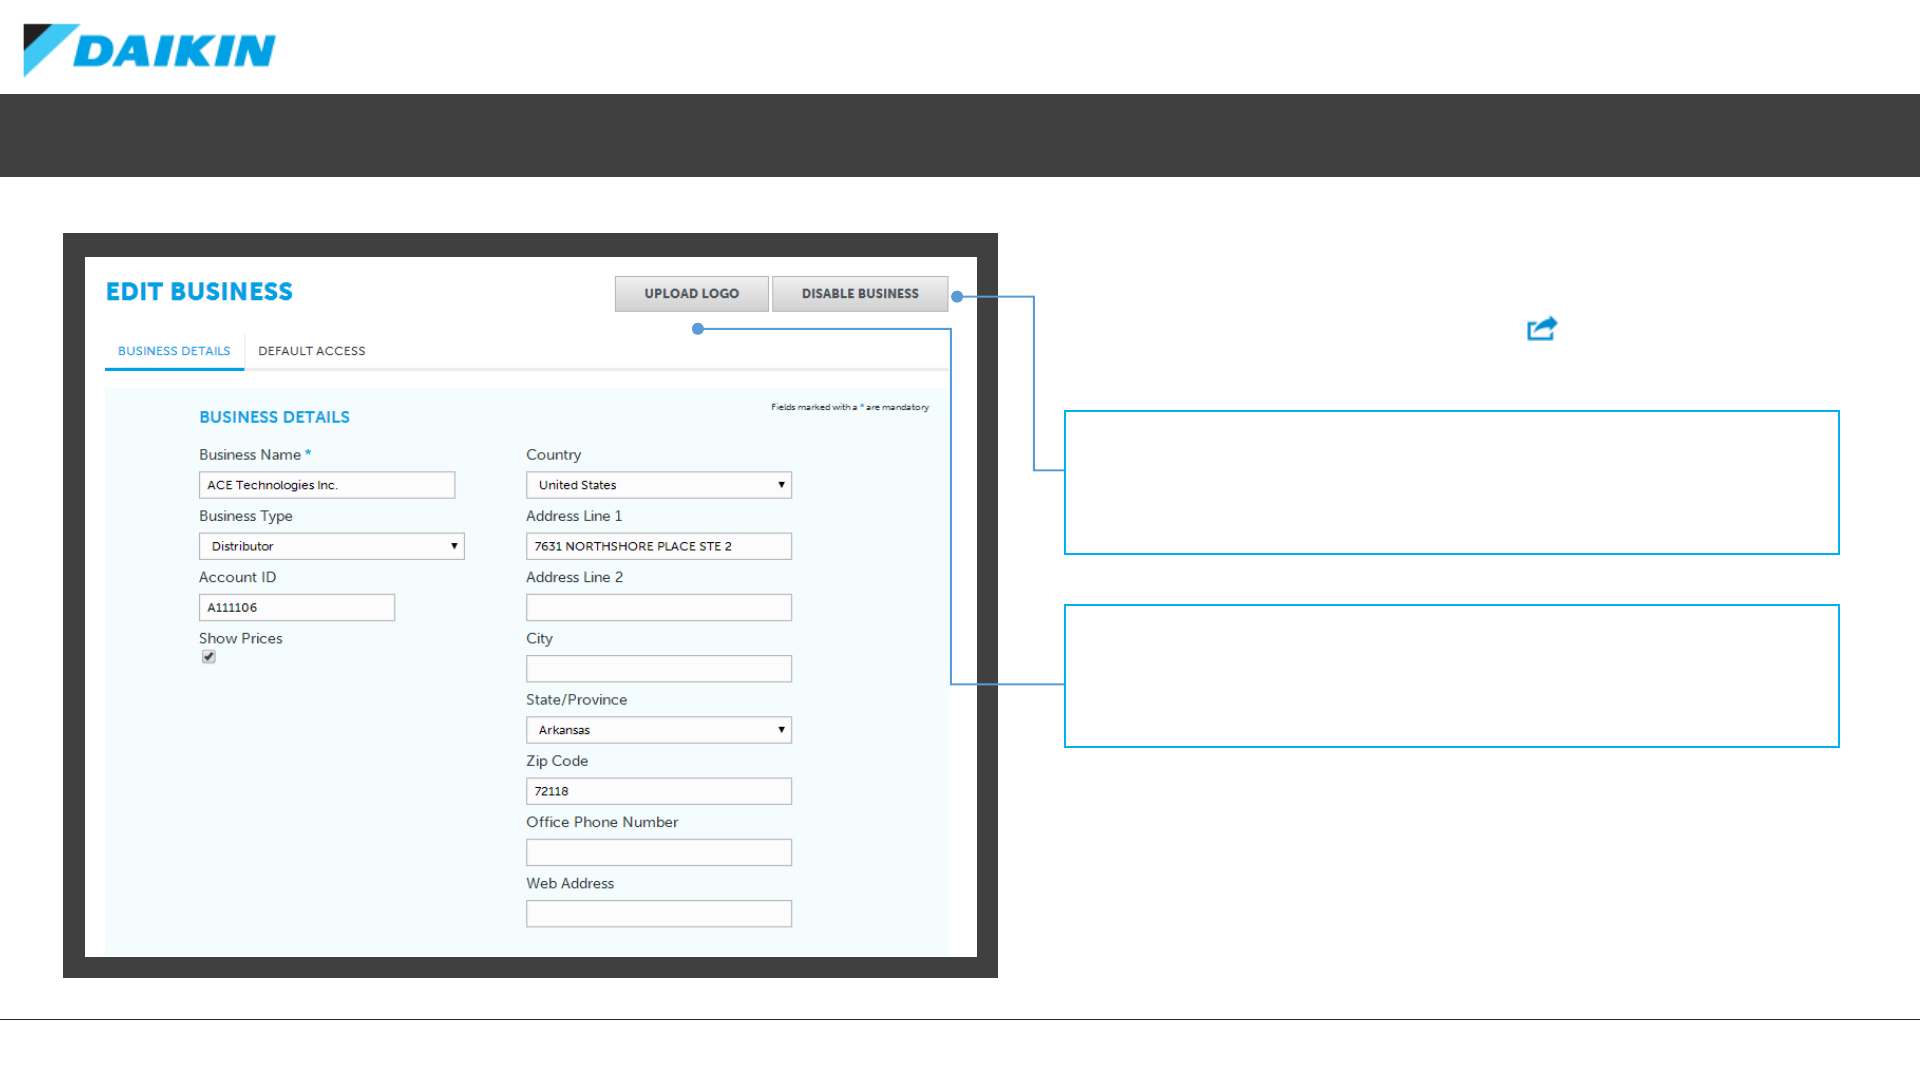Click the share arrow icon
1920x1080 pixels.
coord(1542,329)
